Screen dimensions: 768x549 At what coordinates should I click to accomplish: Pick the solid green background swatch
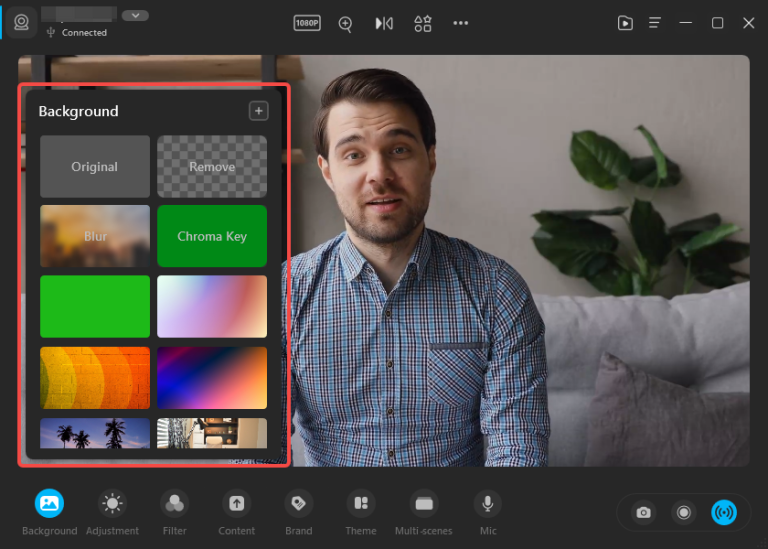tap(95, 306)
